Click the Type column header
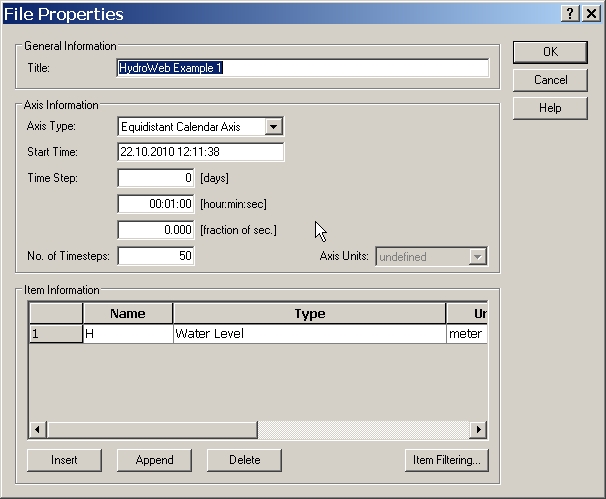 click(309, 314)
